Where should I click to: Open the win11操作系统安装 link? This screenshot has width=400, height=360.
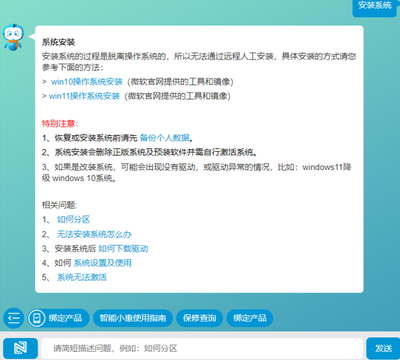pyautogui.click(x=84, y=96)
